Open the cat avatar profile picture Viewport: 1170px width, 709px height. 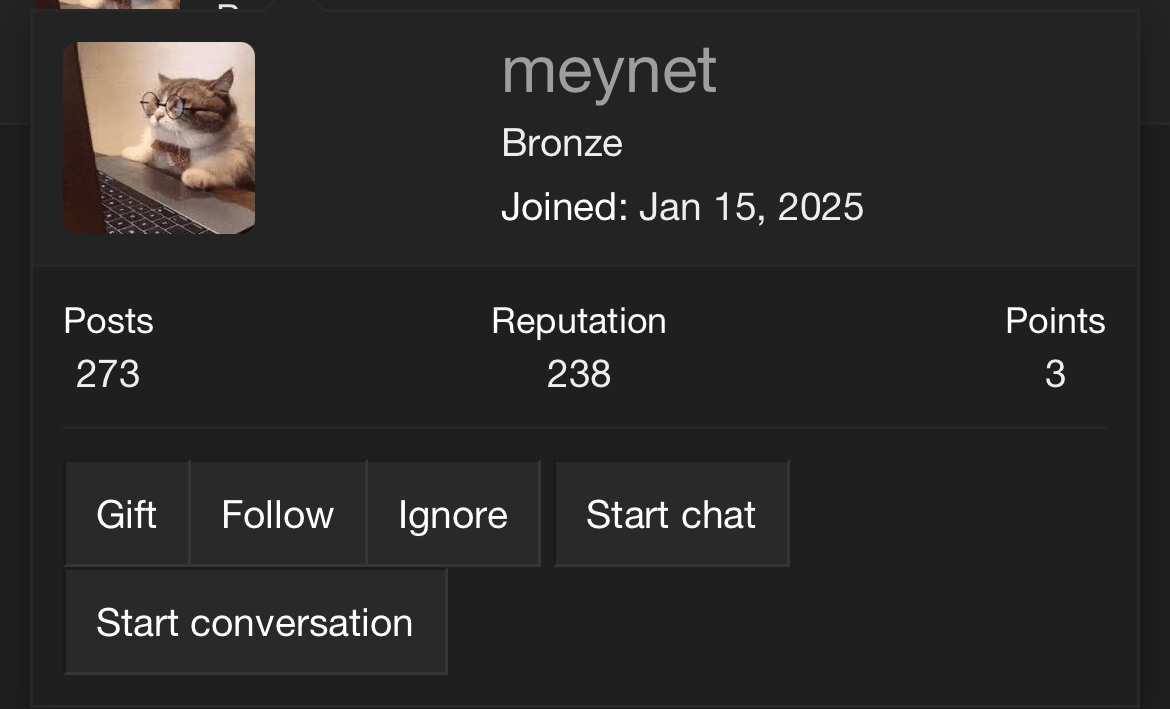coord(159,137)
